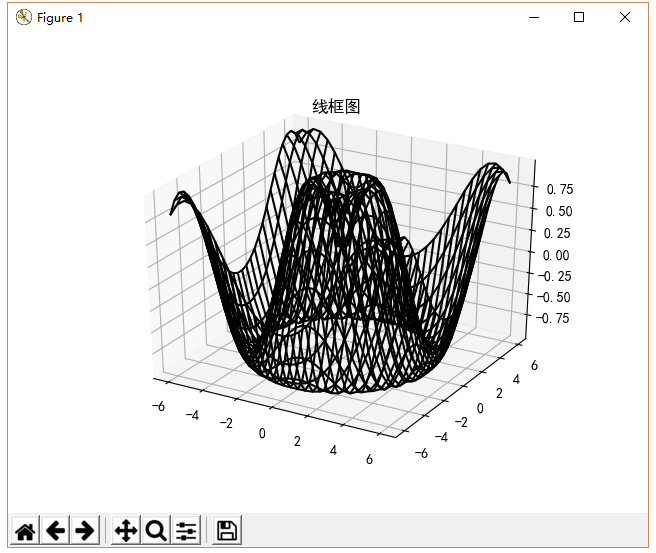This screenshot has height=553, width=656.
Task: Click z-axis tick label 0.25
Action: click(557, 233)
